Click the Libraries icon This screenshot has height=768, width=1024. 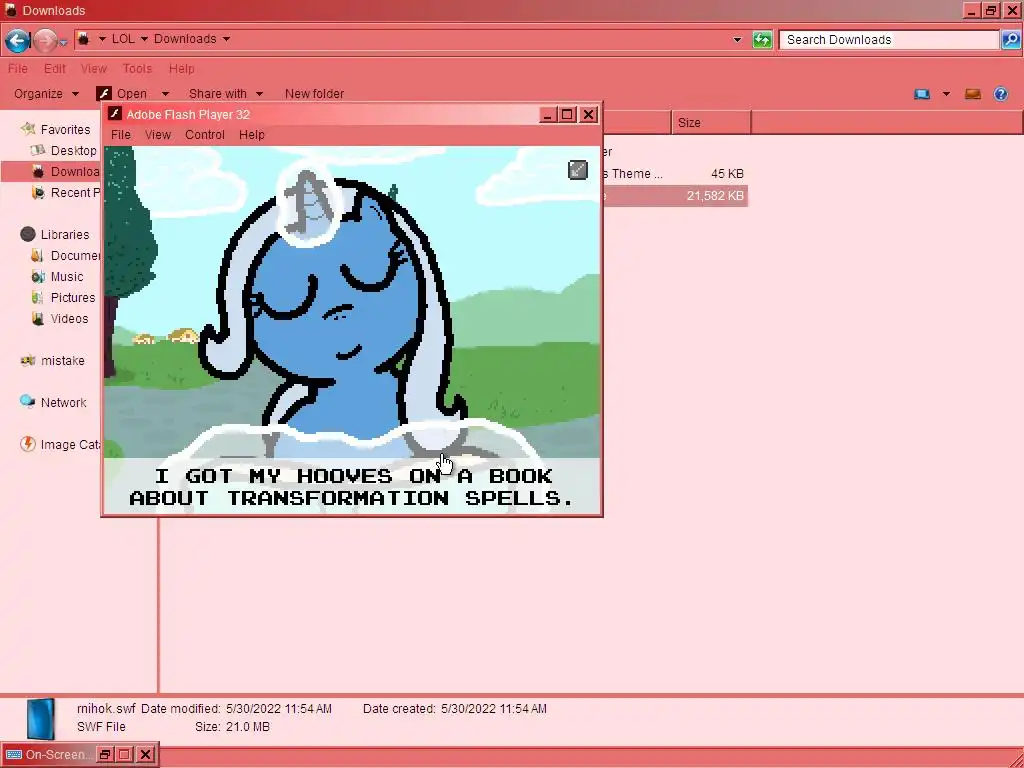click(x=27, y=234)
